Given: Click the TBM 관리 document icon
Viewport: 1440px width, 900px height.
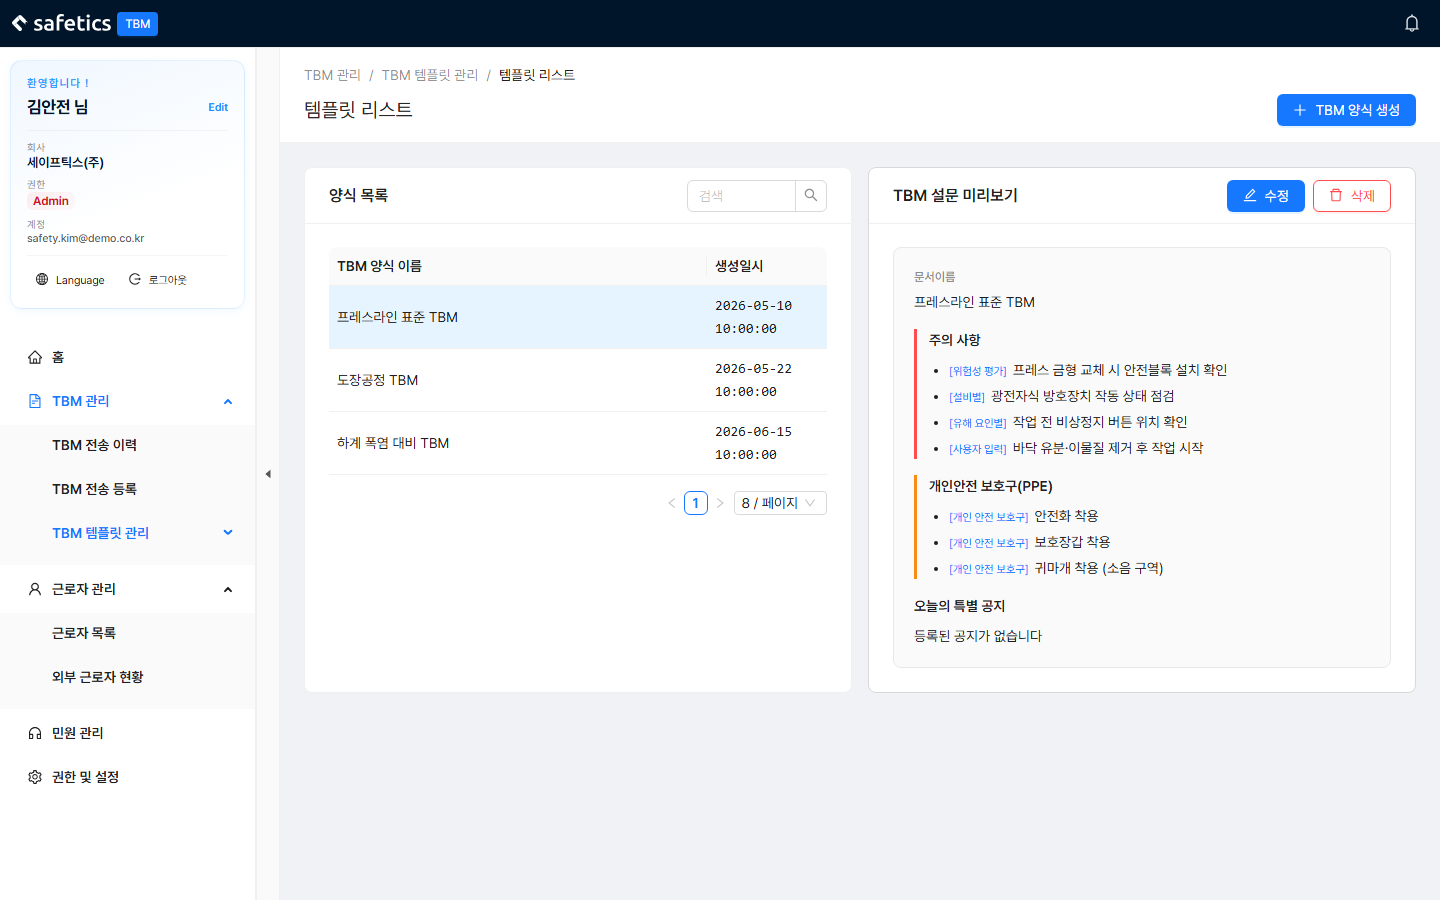Looking at the screenshot, I should pos(35,401).
